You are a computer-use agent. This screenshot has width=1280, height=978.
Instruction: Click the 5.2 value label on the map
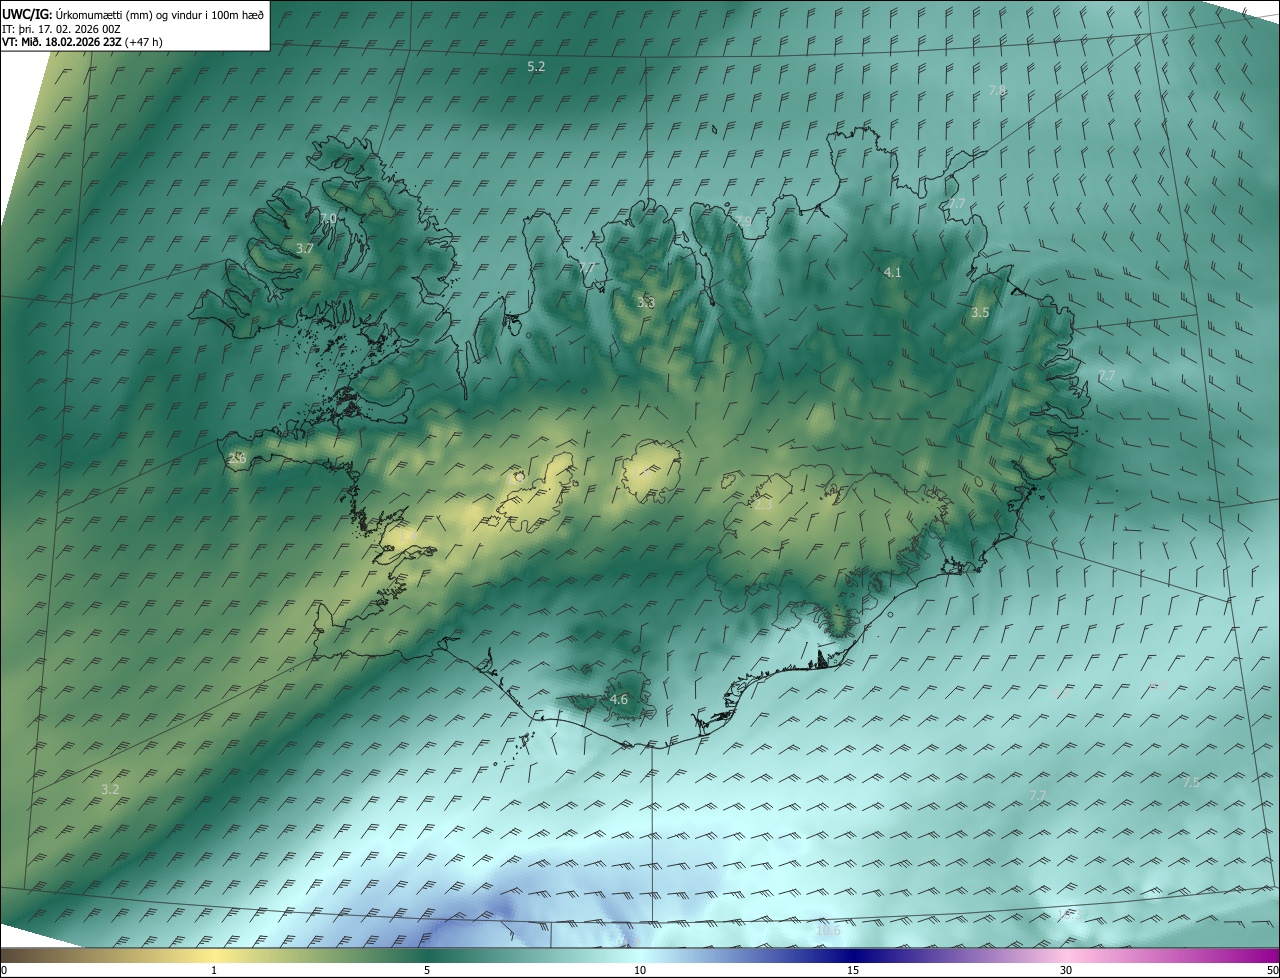tap(536, 67)
